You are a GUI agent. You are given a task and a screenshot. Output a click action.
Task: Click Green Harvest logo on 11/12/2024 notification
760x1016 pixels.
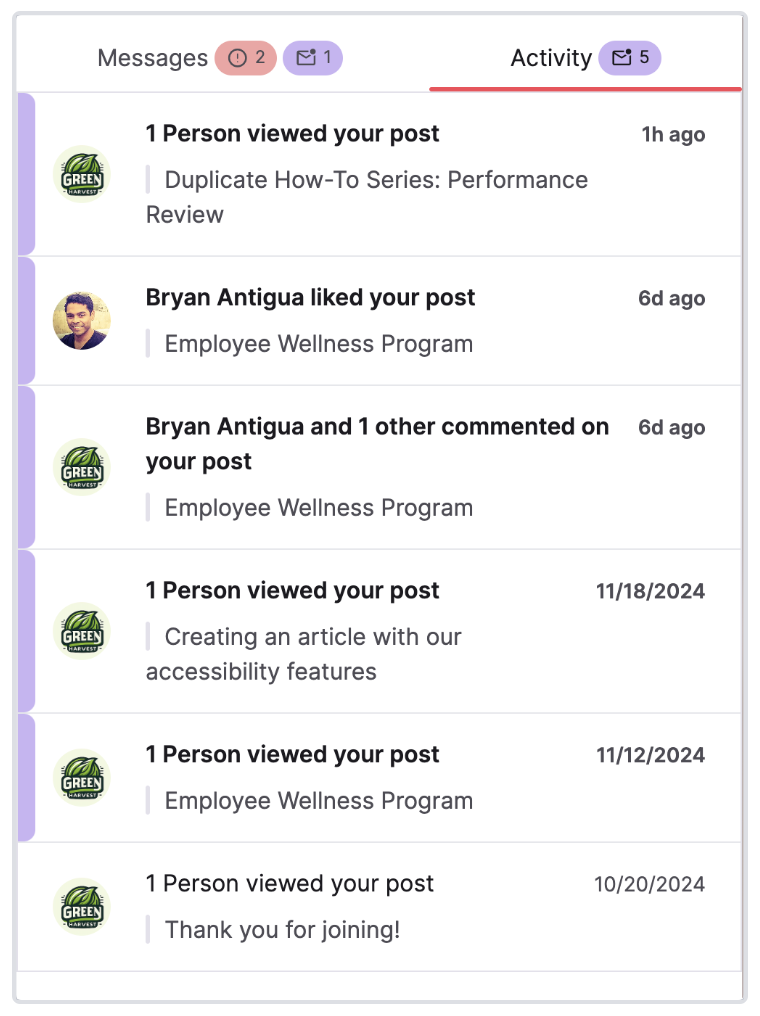pos(82,778)
